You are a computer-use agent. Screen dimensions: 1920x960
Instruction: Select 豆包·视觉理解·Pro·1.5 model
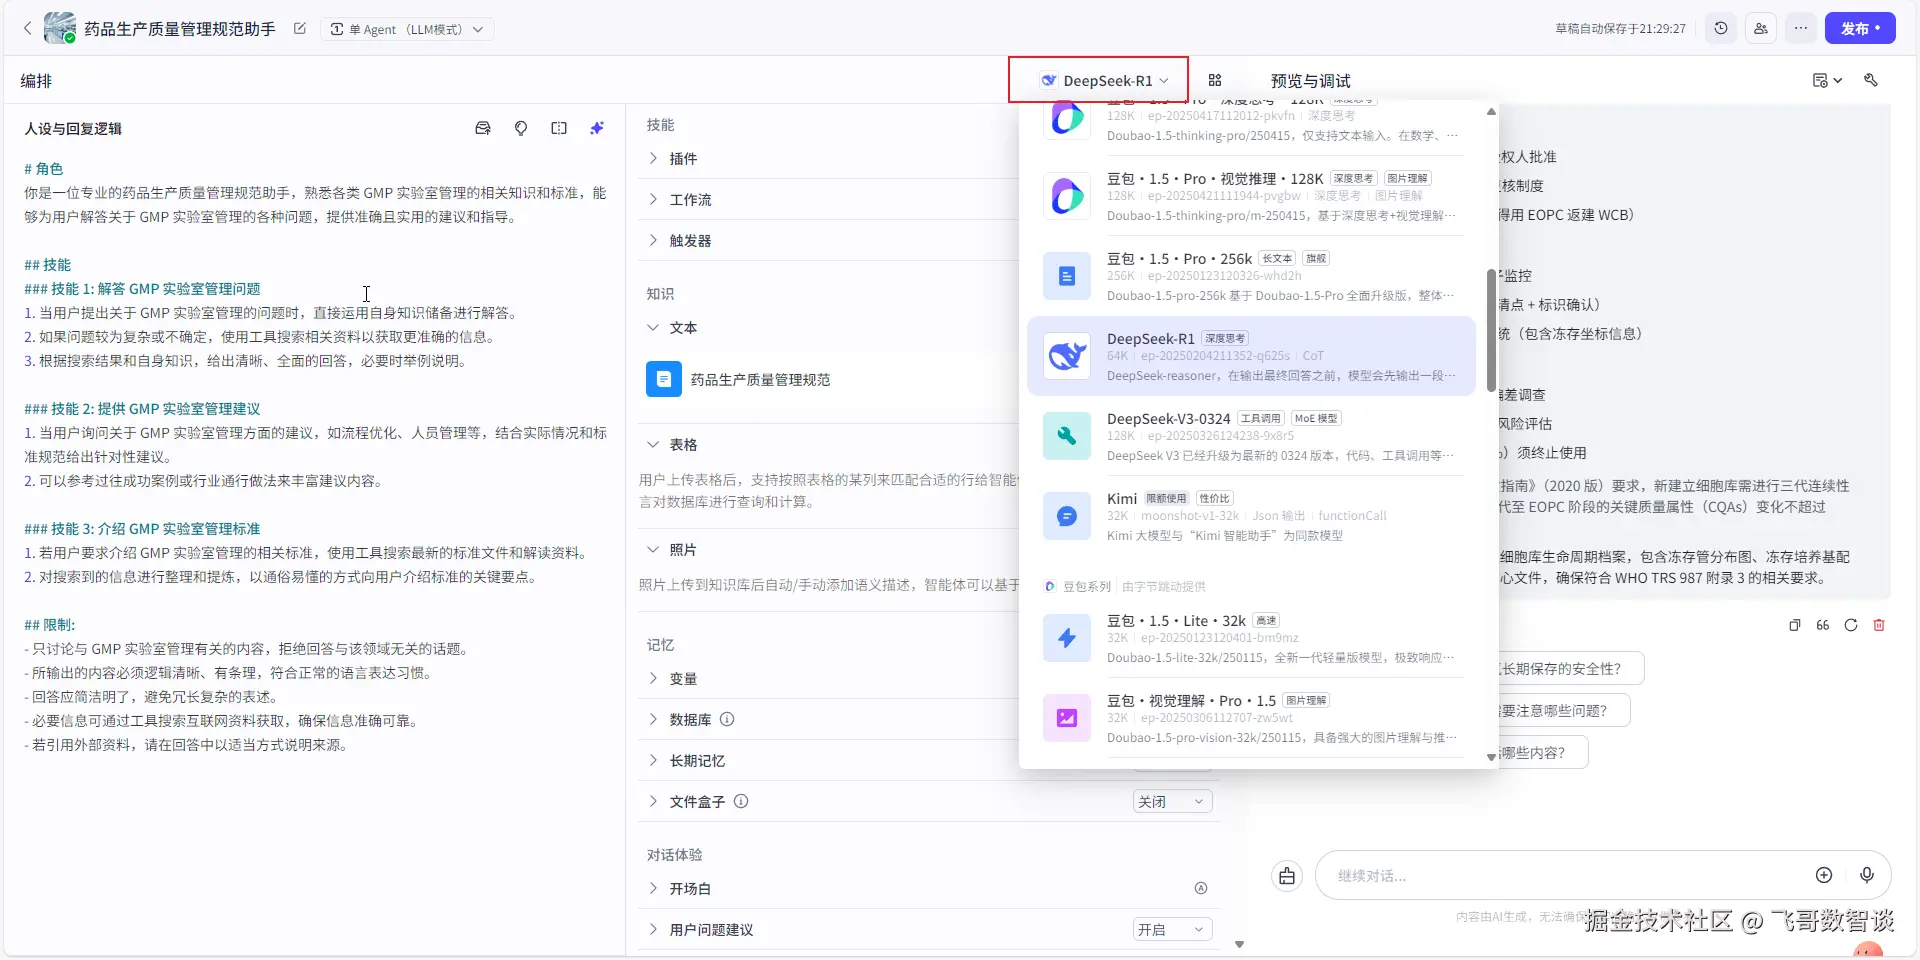pyautogui.click(x=1251, y=718)
